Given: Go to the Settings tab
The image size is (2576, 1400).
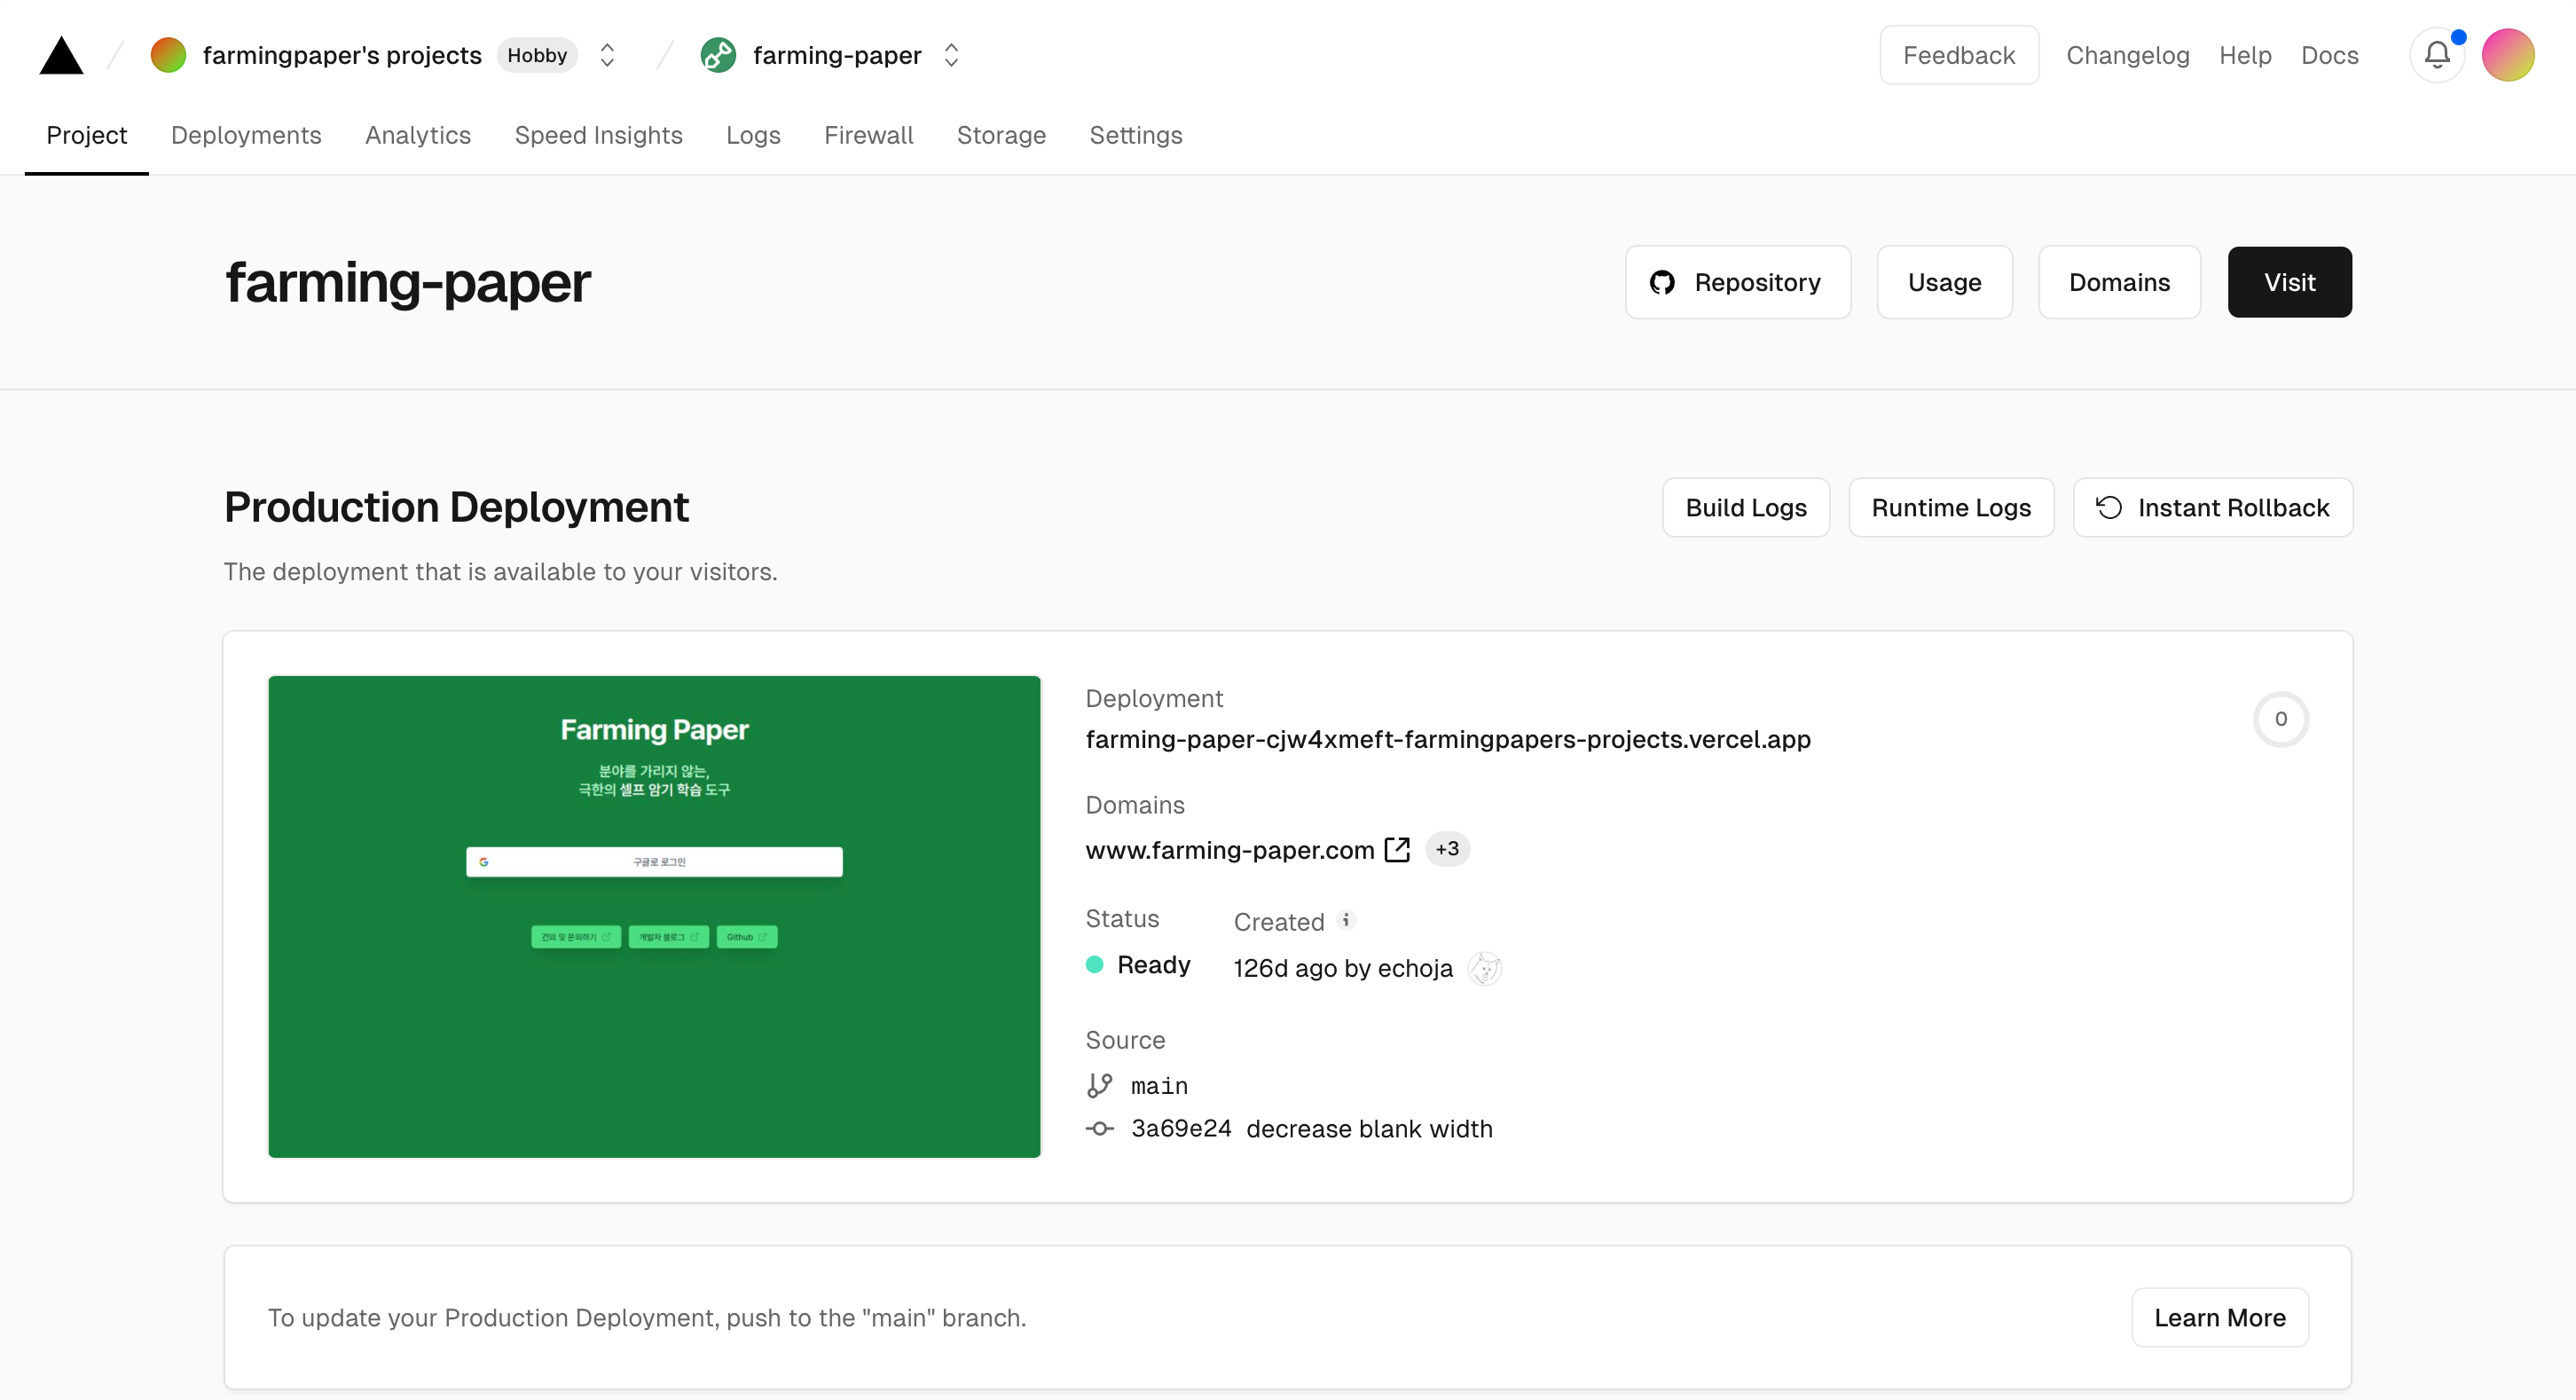Looking at the screenshot, I should [x=1135, y=135].
